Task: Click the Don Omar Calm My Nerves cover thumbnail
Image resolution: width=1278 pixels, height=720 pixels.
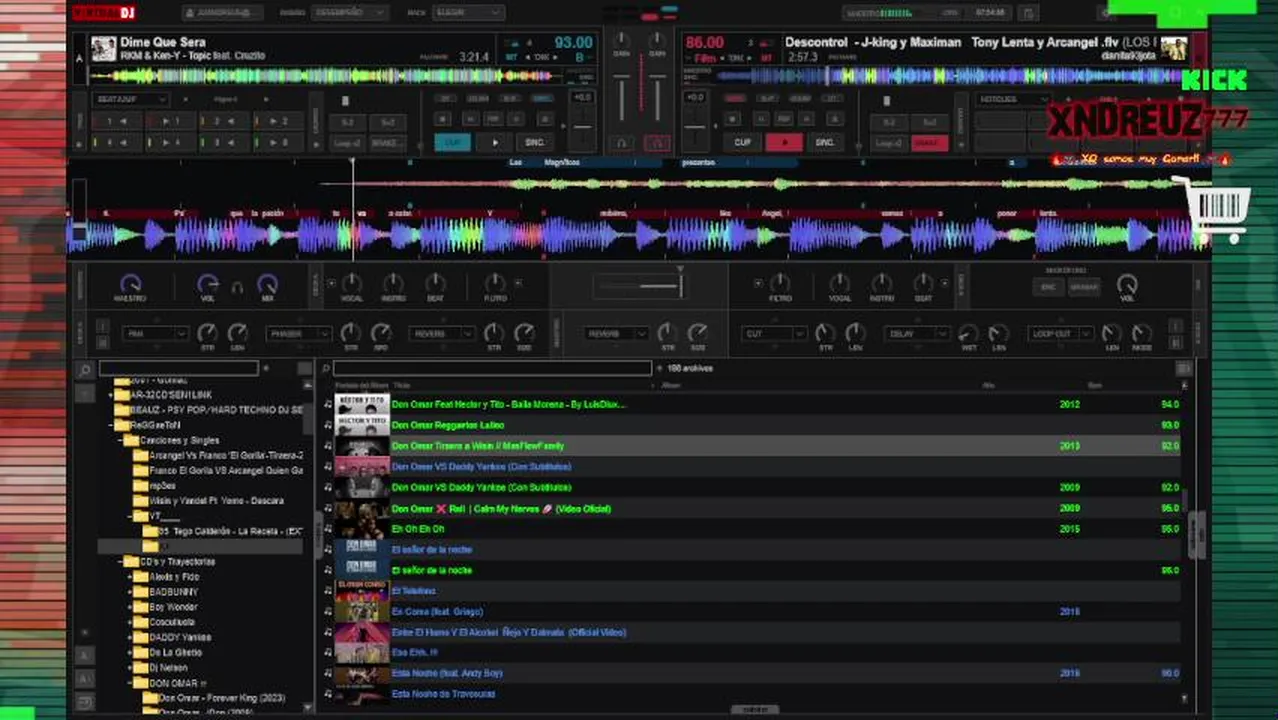Action: (x=362, y=508)
